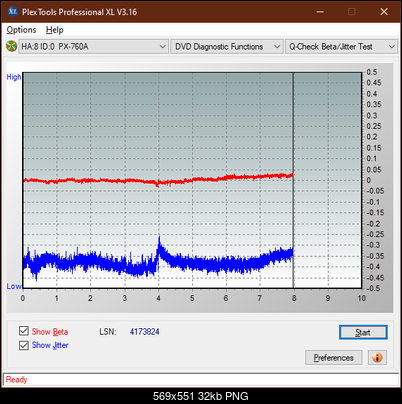Open the Options menu
The image size is (402, 404).
[x=21, y=30]
